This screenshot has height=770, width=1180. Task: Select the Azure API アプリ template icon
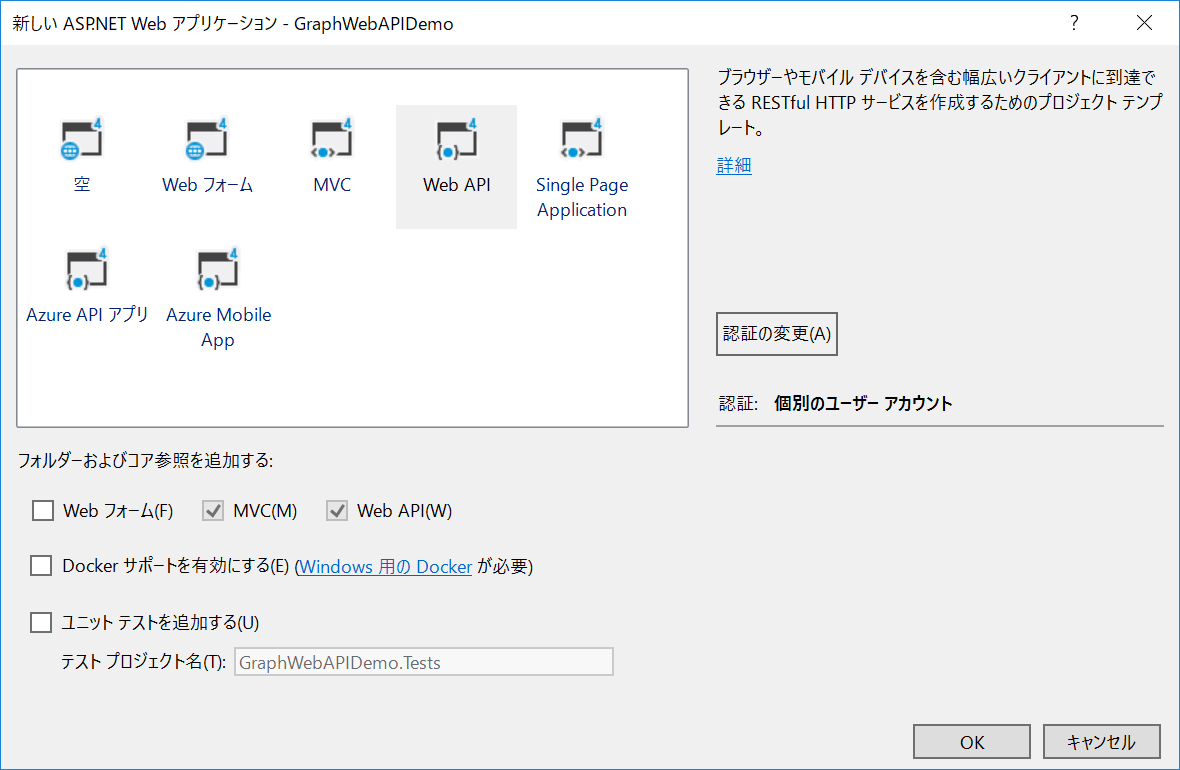point(87,270)
